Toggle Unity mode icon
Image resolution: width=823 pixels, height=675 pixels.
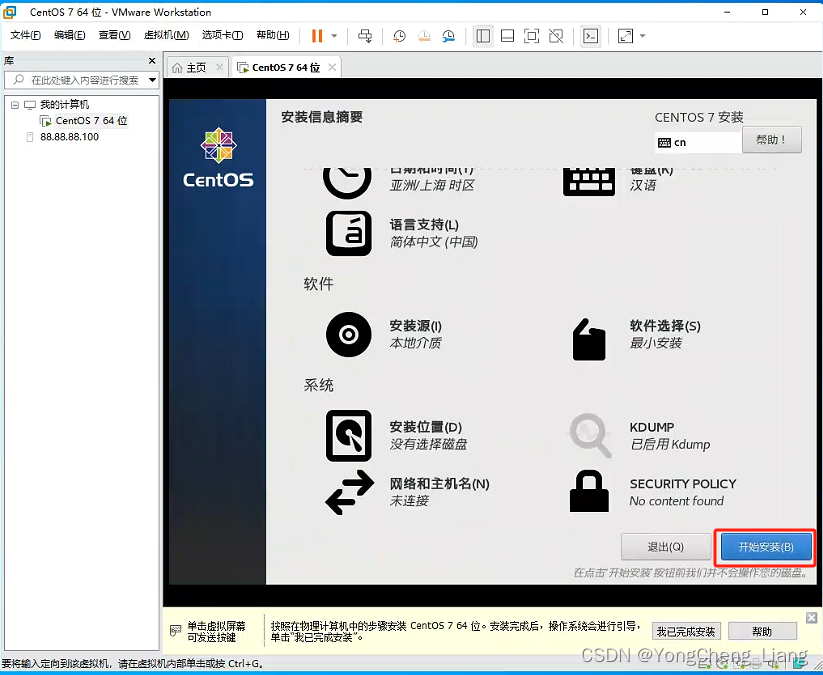pos(556,36)
